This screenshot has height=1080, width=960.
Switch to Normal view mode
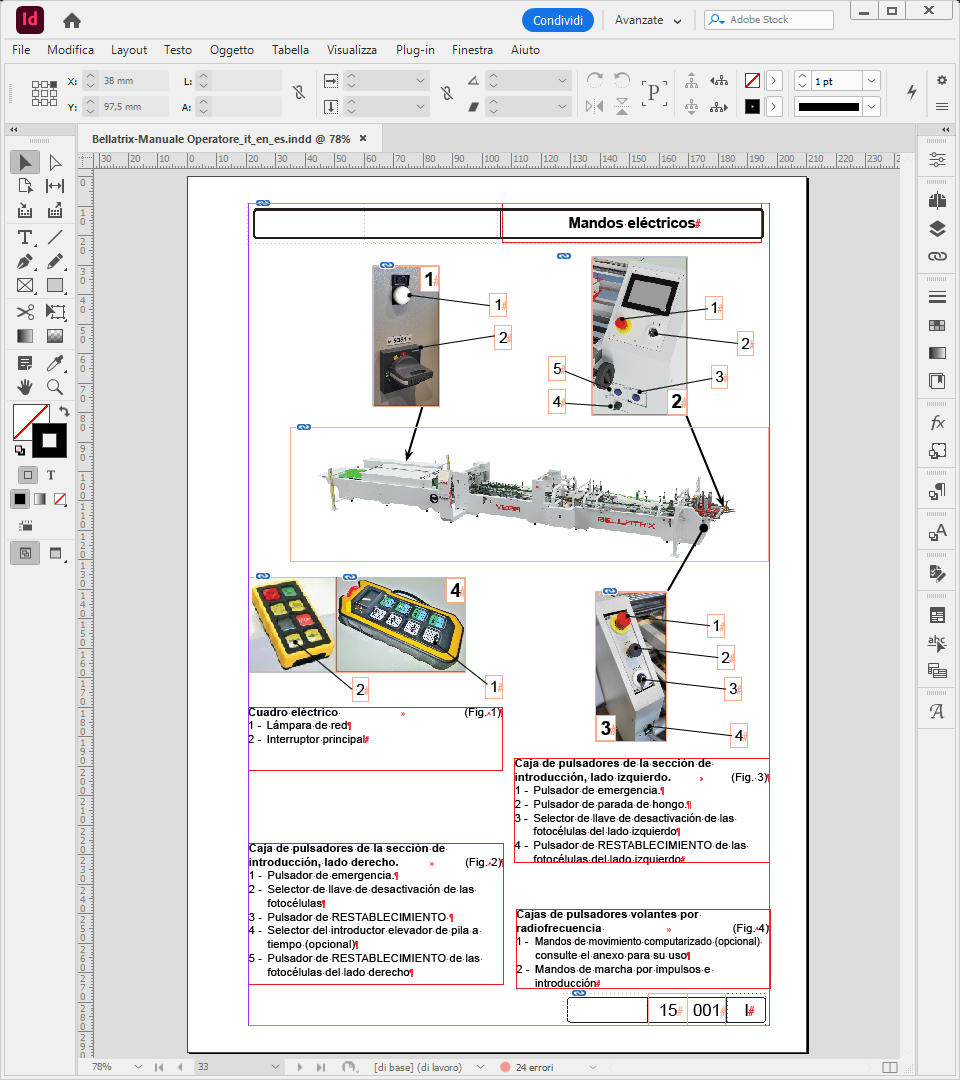(25, 553)
